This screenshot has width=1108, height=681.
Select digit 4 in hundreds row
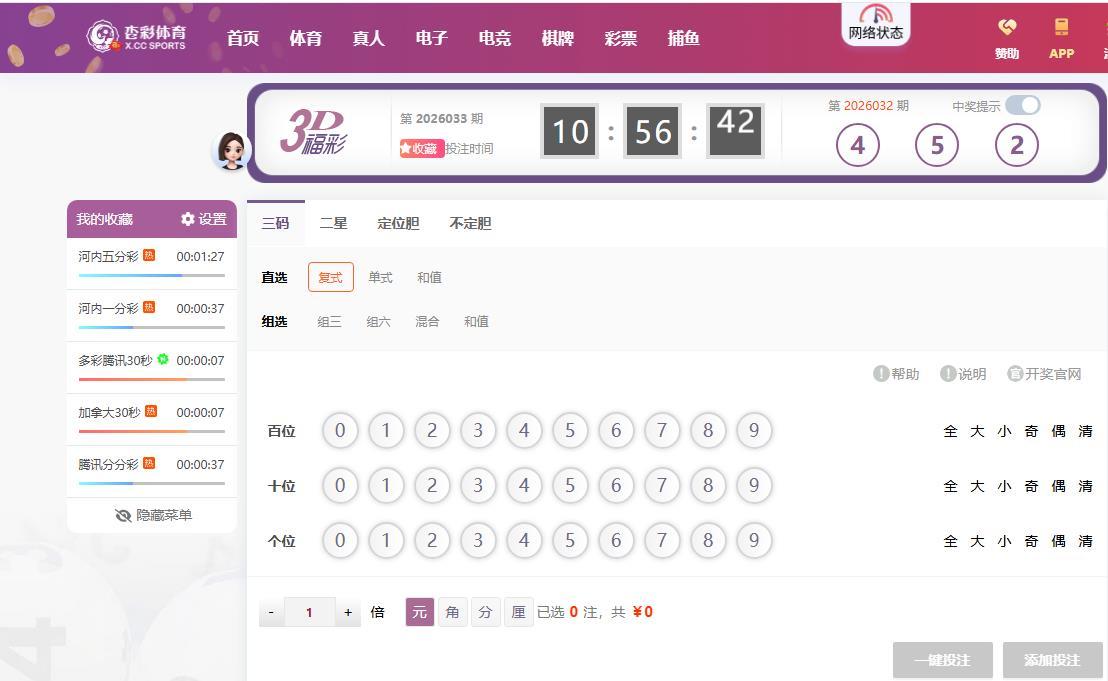524,430
